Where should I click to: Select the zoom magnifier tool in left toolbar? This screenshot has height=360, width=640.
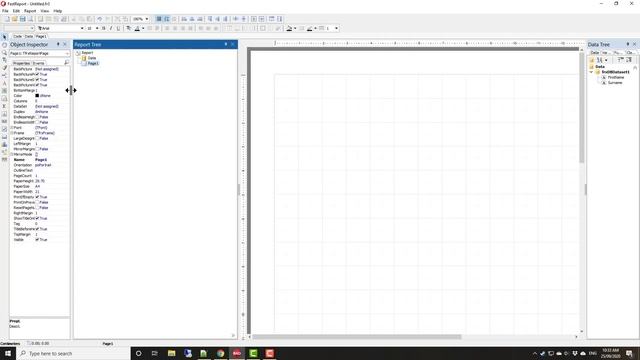click(x=4, y=53)
